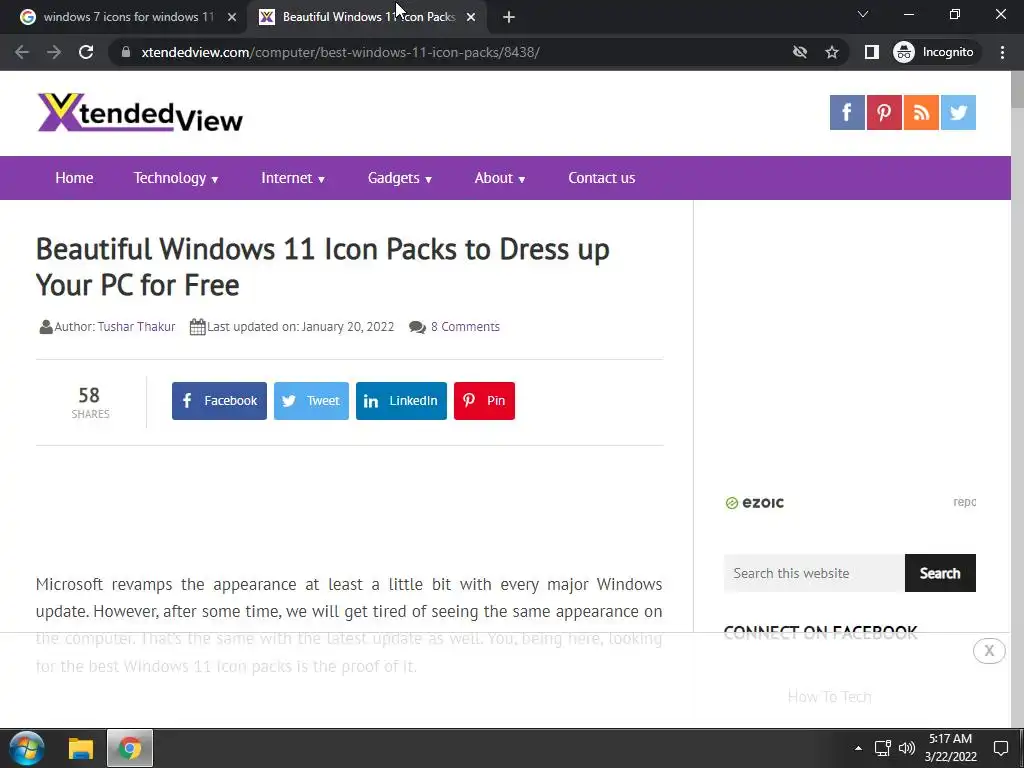1024x768 pixels.
Task: Click the page vertical scrollbar thumb
Action: (1017, 90)
